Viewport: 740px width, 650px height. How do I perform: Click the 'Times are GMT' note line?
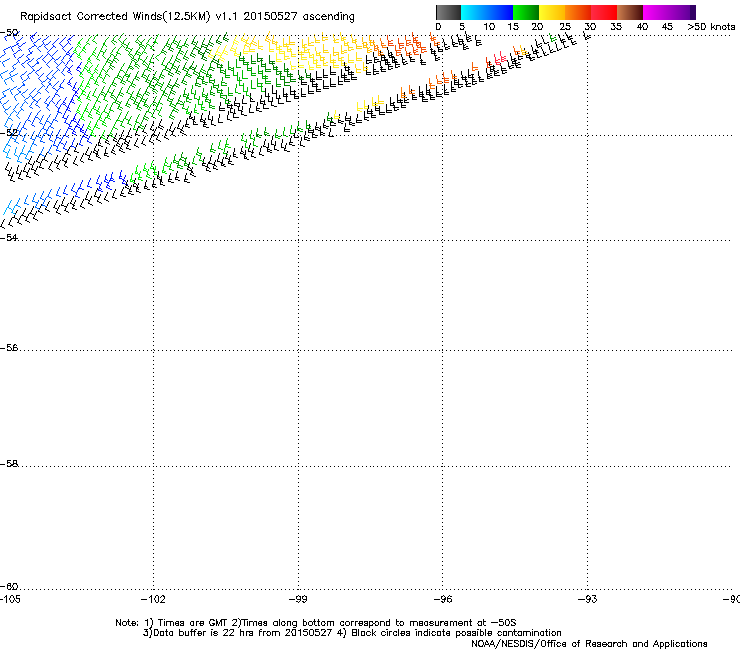pyautogui.click(x=316, y=623)
